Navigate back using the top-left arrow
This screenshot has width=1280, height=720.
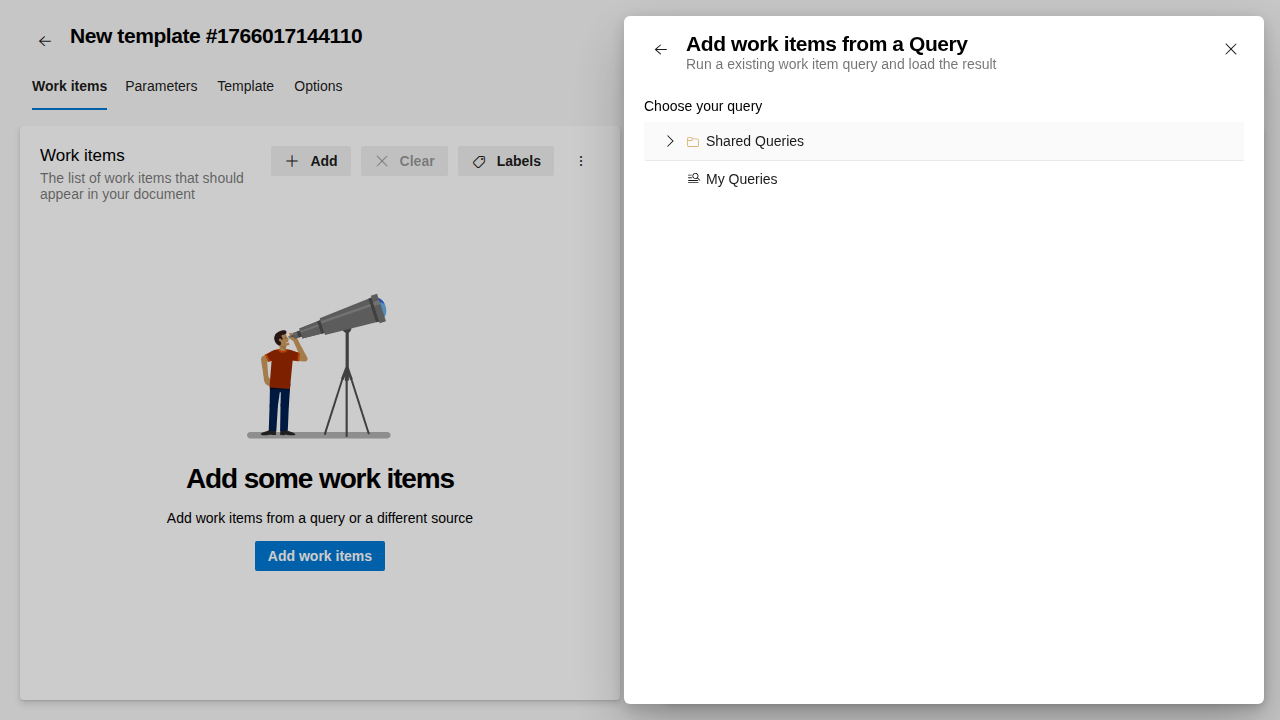point(44,40)
